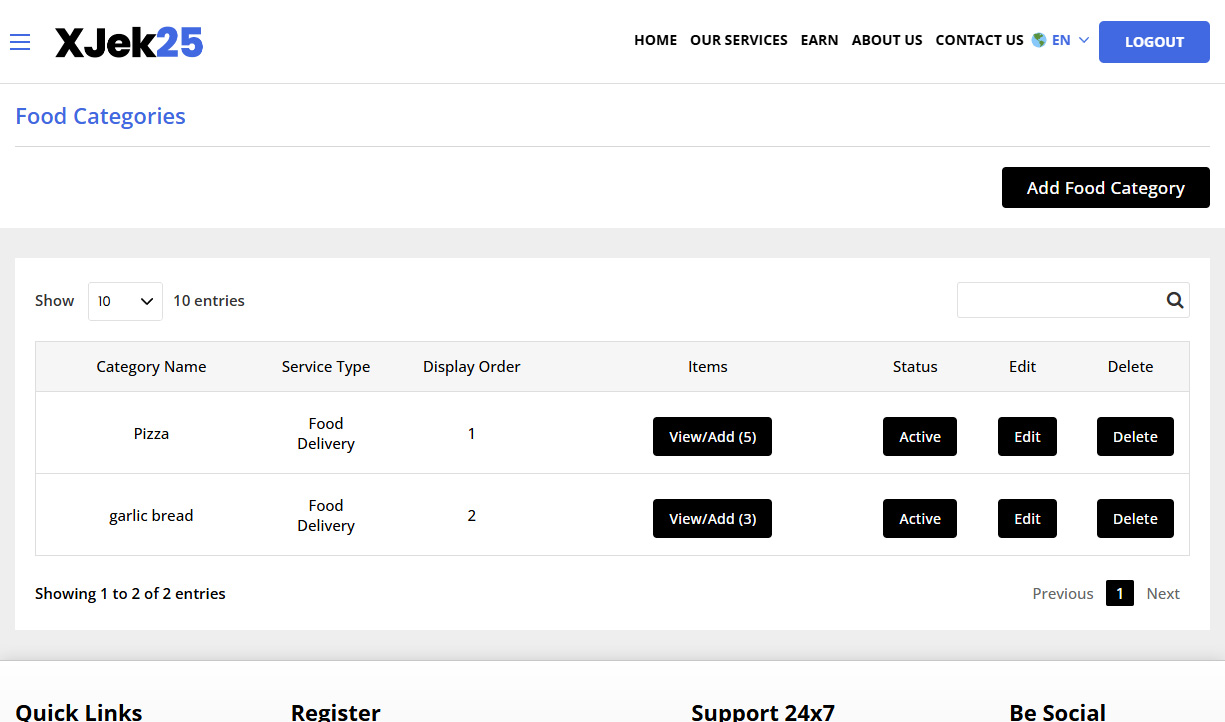Image resolution: width=1225 pixels, height=722 pixels.
Task: Open OUR SERVICES menu item
Action: (738, 40)
